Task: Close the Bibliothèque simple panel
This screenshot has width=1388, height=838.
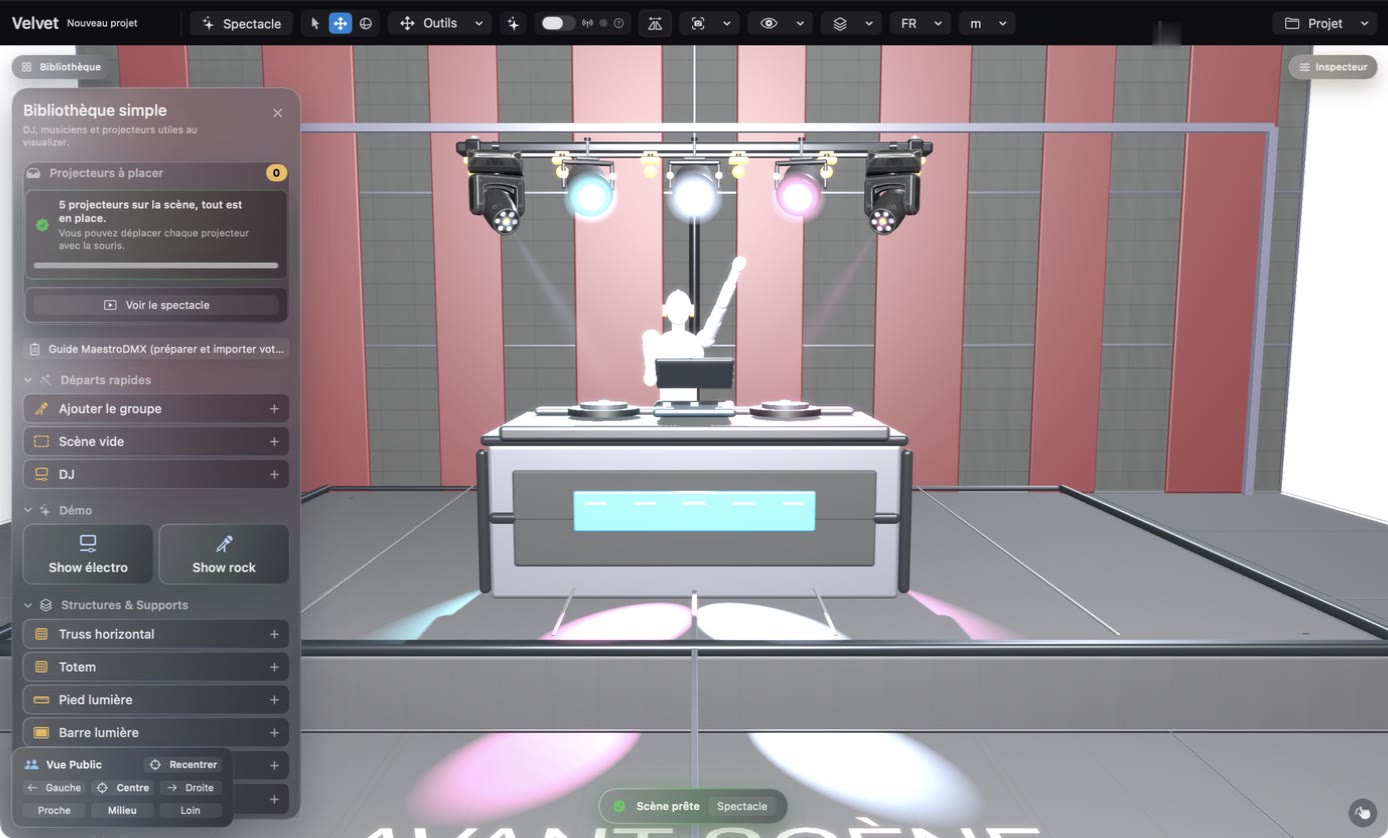Action: (277, 113)
